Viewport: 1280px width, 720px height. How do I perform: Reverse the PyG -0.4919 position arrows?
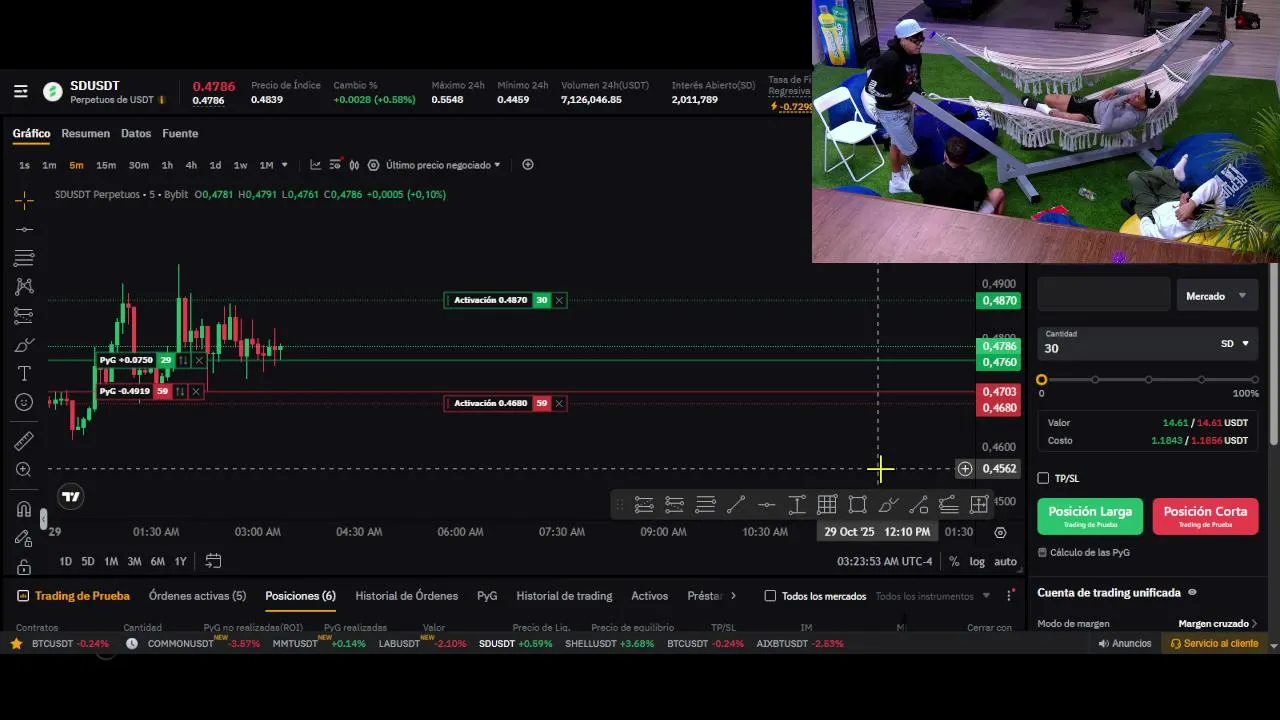181,391
